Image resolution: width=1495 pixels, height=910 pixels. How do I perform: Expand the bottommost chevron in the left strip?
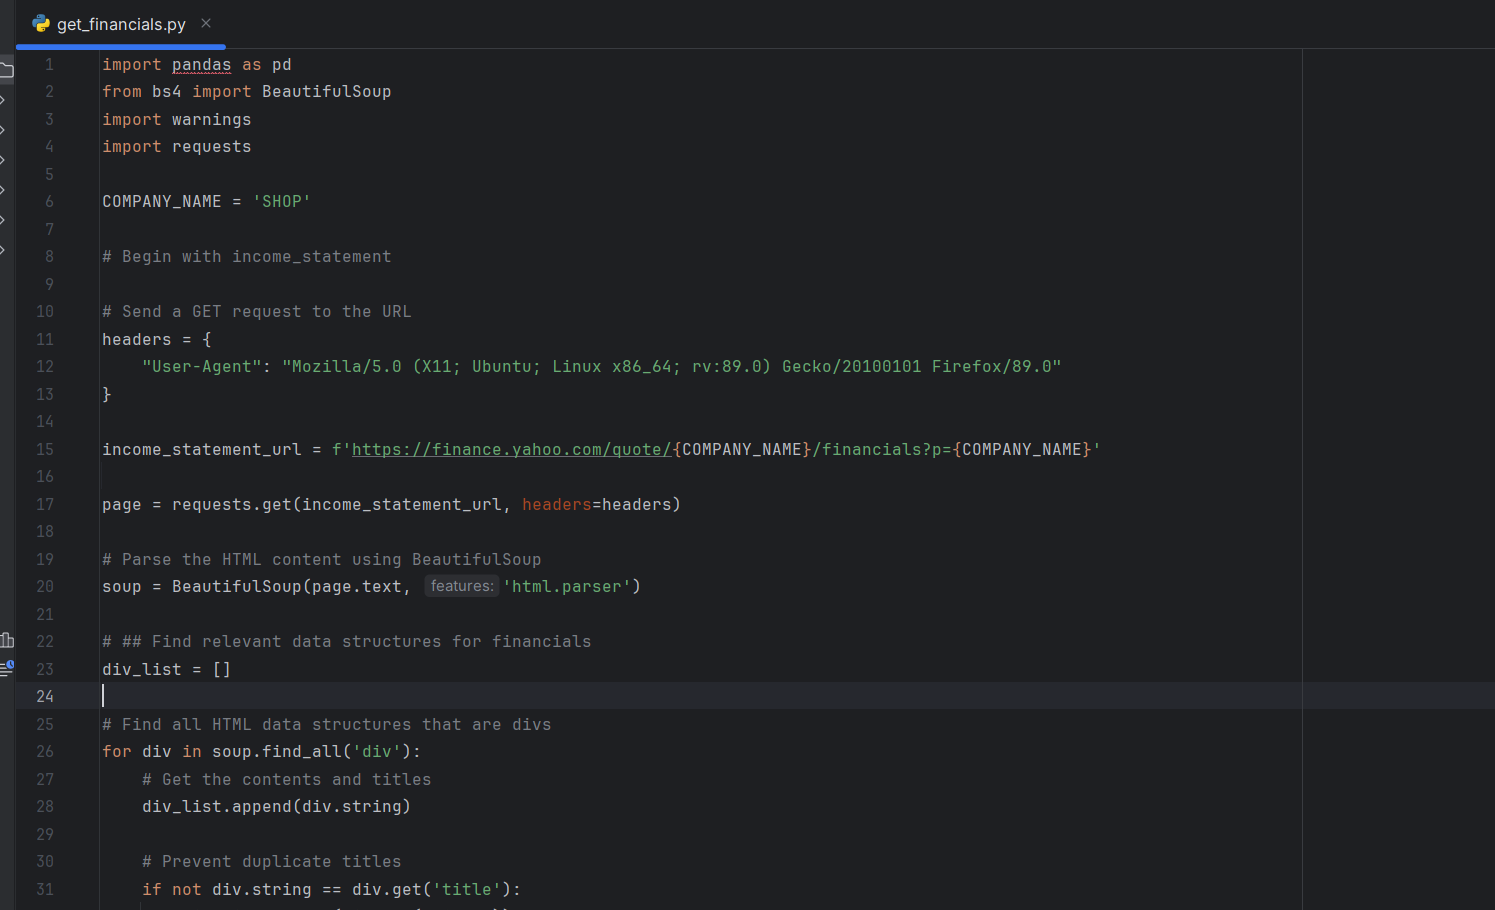coord(4,250)
